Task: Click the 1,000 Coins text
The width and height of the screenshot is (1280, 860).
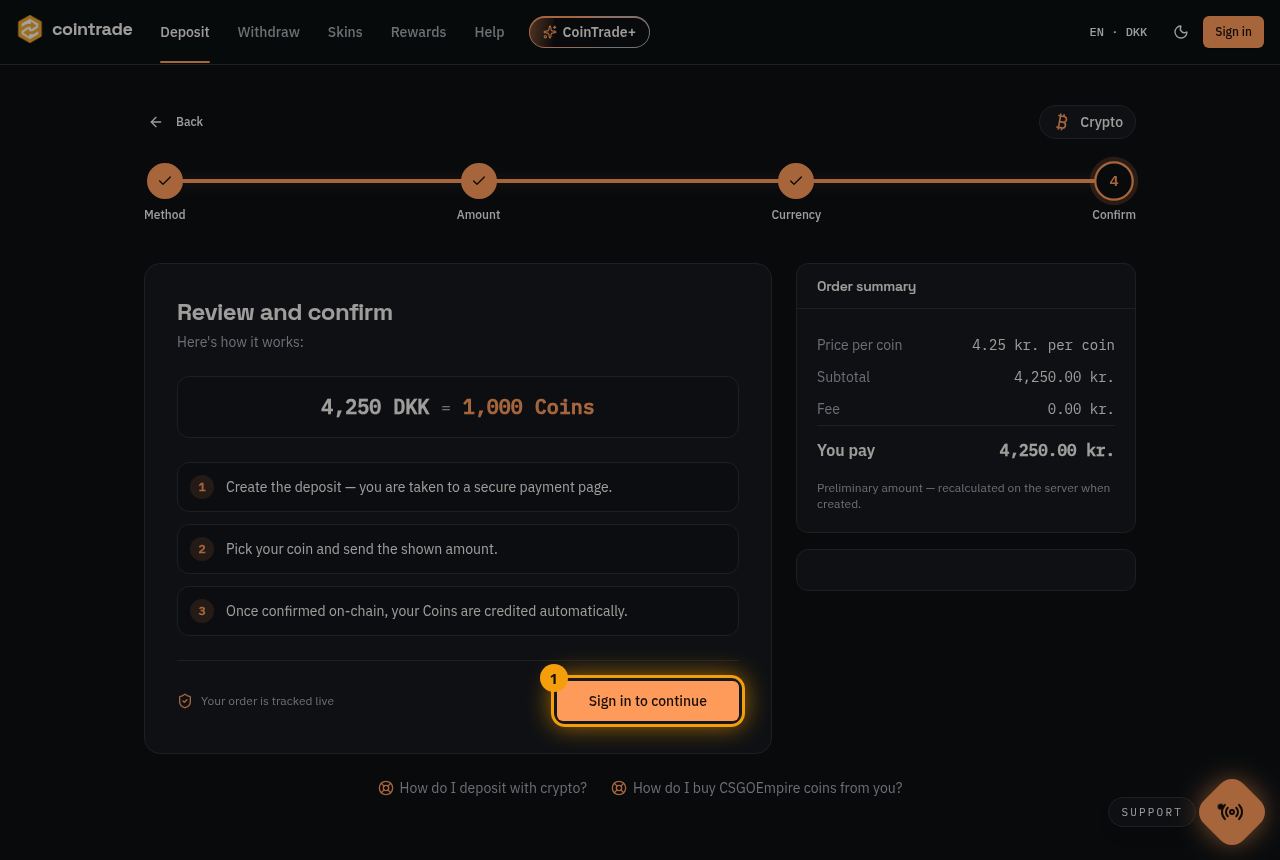Action: pos(528,407)
